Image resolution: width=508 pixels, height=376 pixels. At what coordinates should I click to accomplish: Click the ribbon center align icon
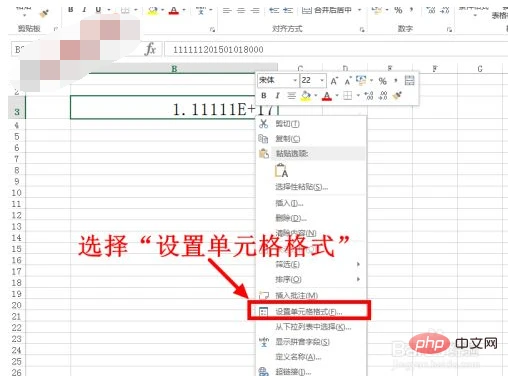pos(241,10)
